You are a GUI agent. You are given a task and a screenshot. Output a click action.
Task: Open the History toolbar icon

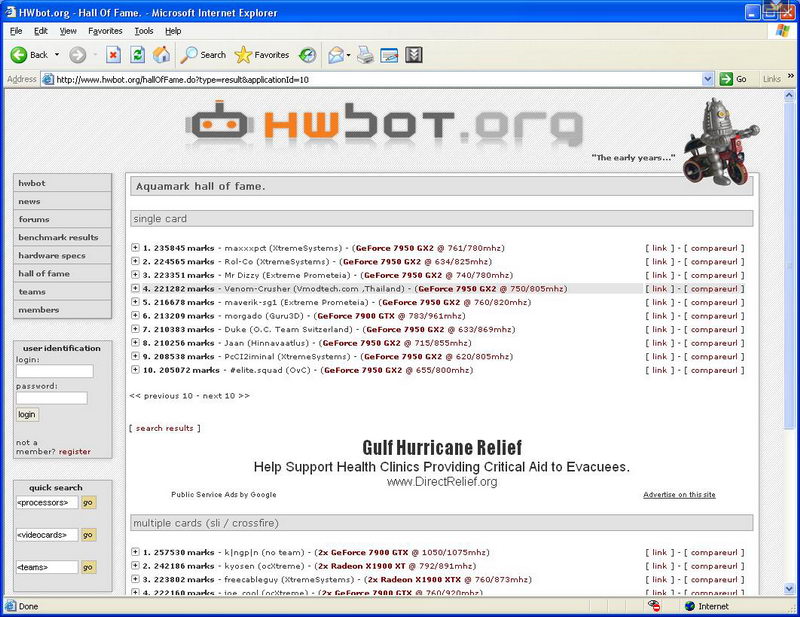307,55
